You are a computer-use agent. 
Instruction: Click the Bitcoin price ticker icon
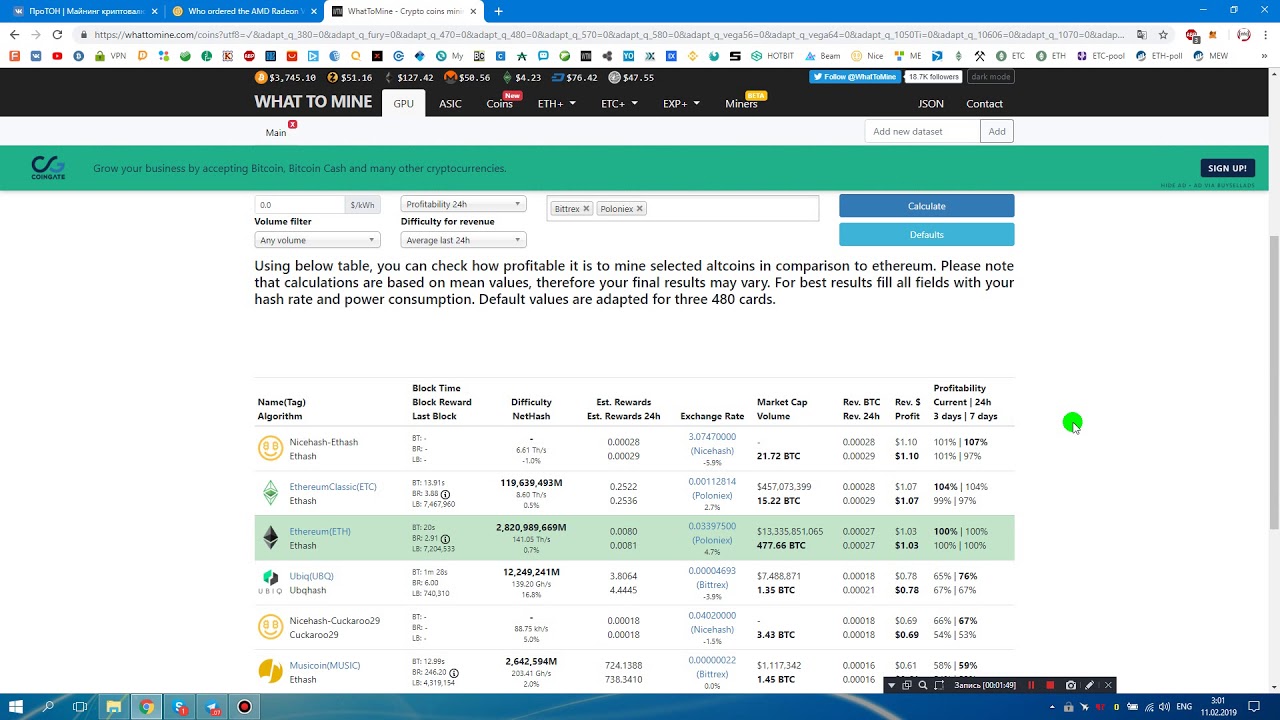tap(261, 77)
